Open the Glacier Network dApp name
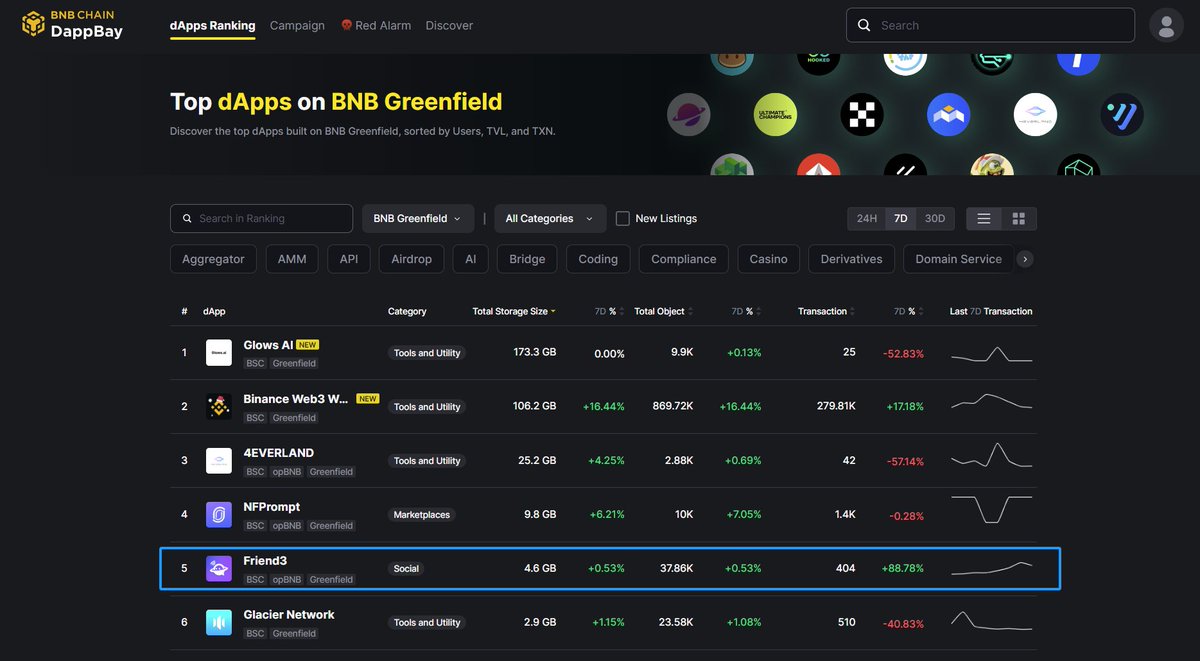This screenshot has width=1200, height=661. click(x=289, y=615)
